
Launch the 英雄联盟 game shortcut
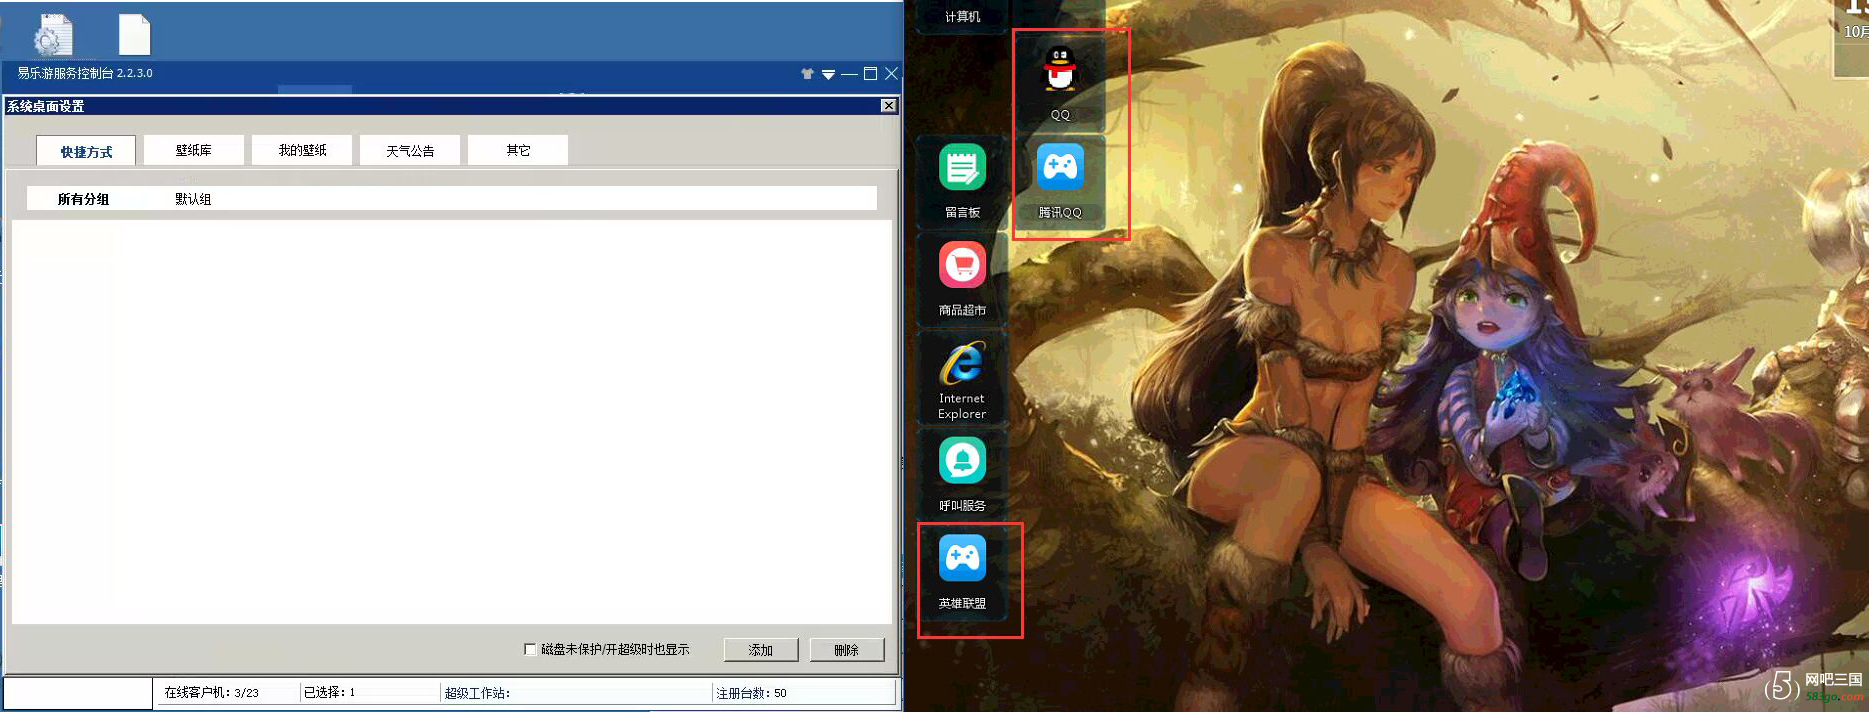tap(962, 558)
